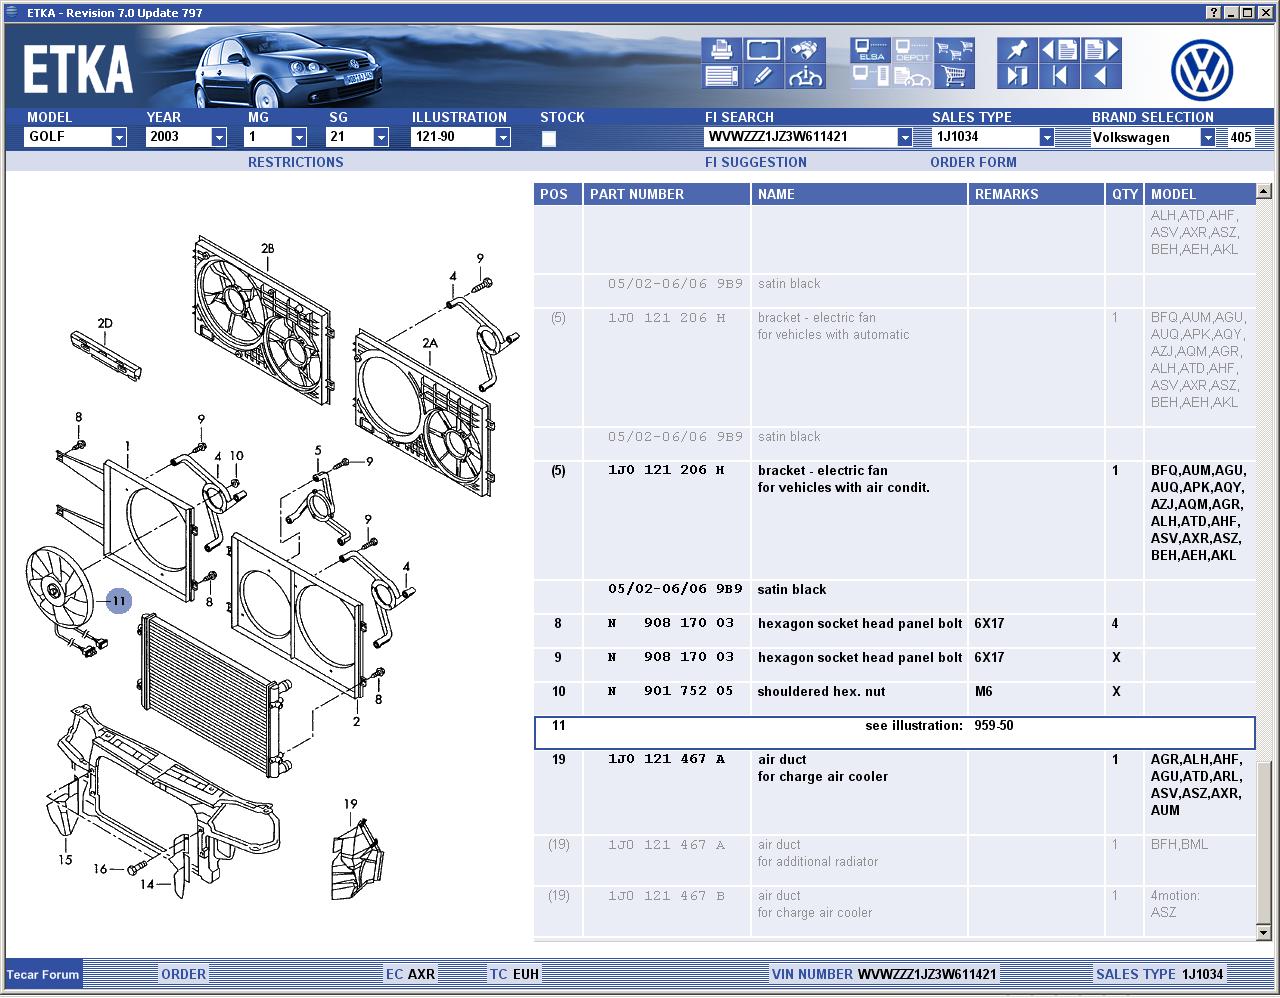Go to previous page icon

click(x=1059, y=50)
